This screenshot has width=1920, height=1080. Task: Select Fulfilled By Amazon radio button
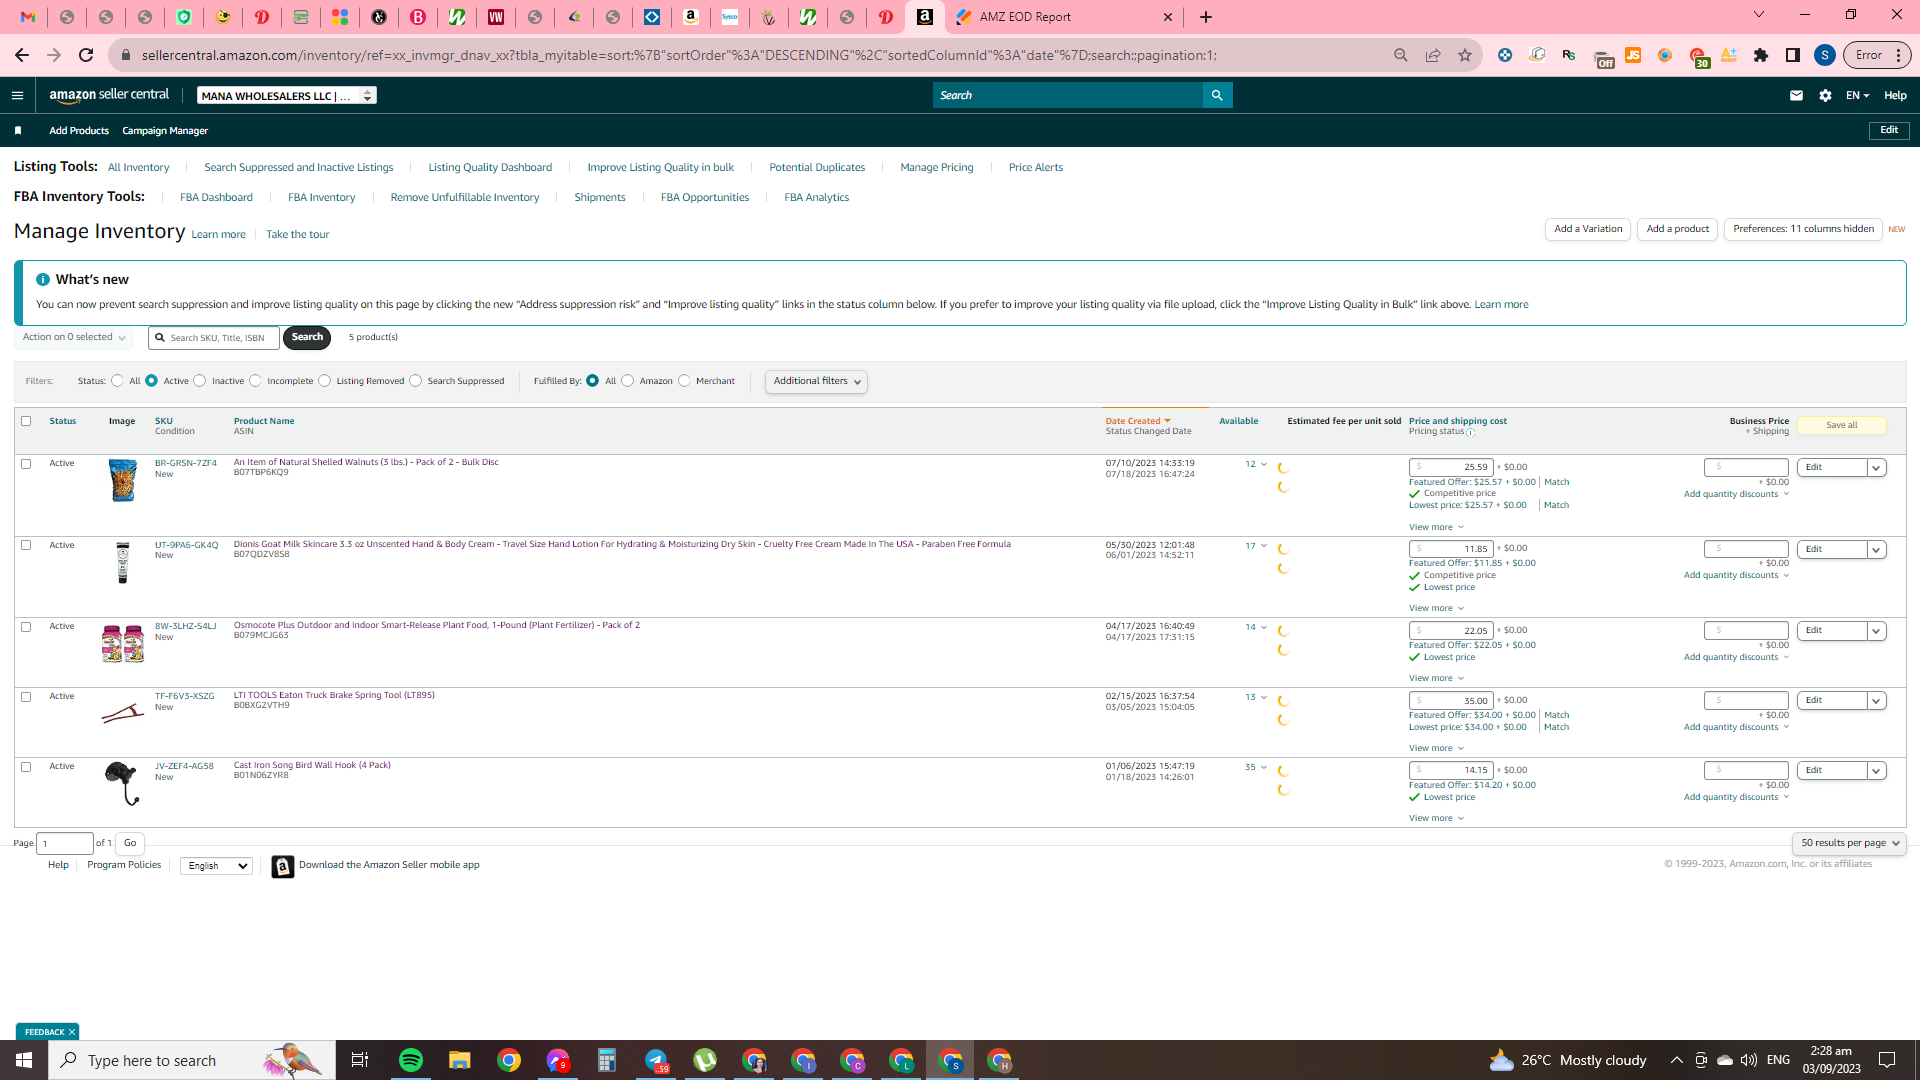628,381
